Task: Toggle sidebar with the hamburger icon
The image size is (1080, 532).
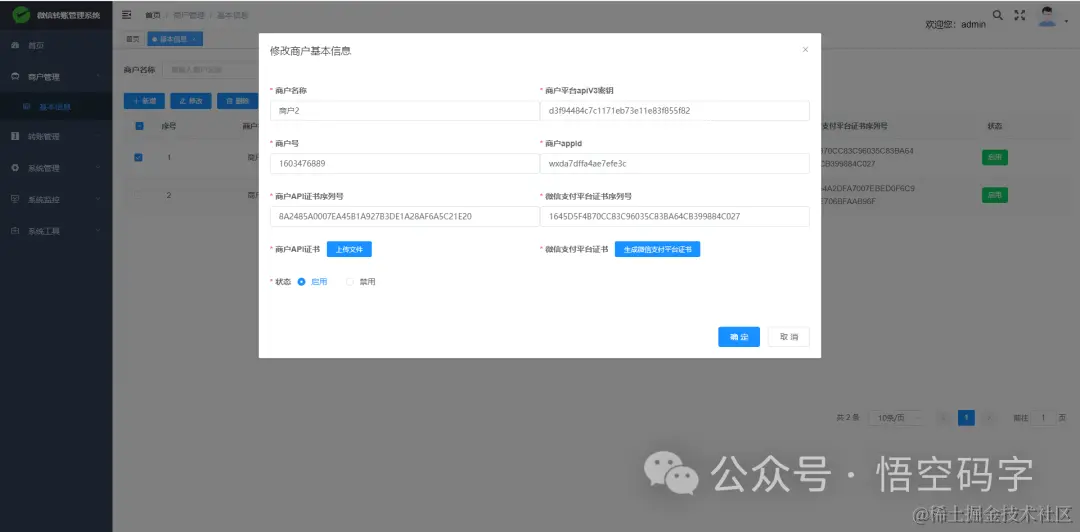Action: [127, 14]
